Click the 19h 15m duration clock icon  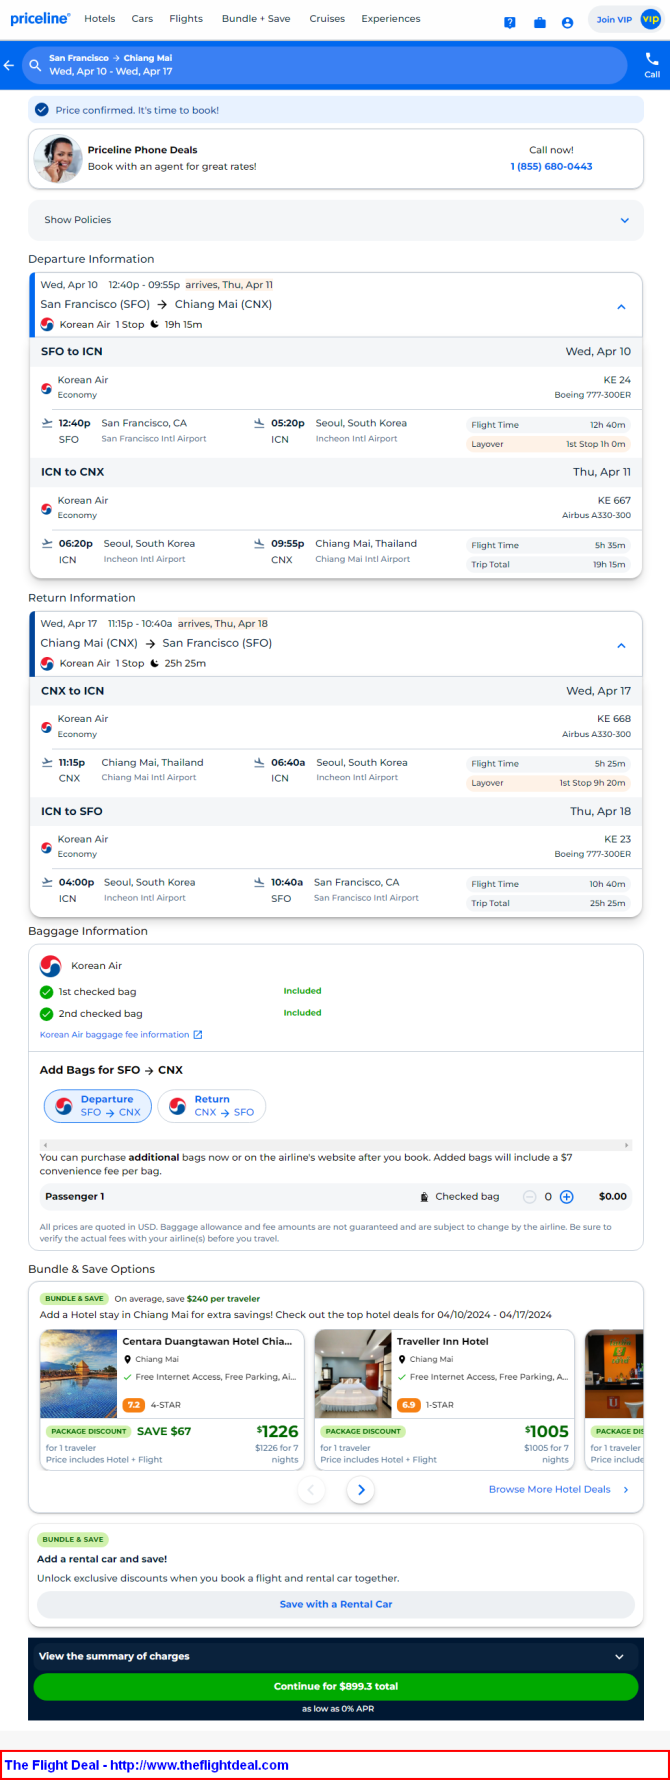tap(155, 325)
